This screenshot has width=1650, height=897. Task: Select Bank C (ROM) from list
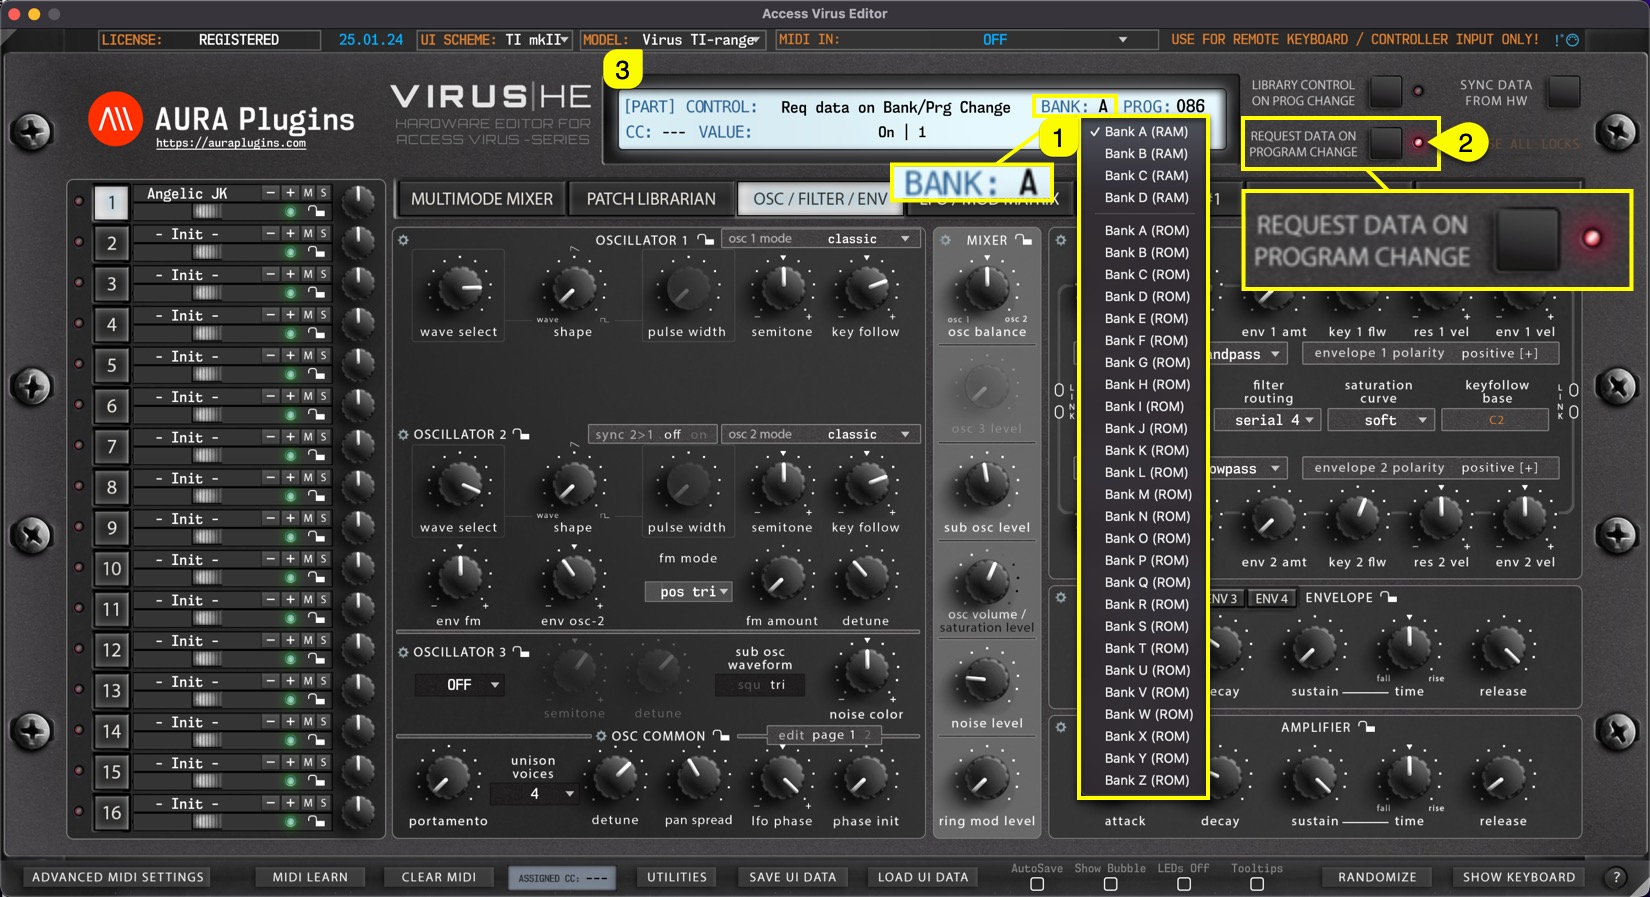(x=1146, y=275)
